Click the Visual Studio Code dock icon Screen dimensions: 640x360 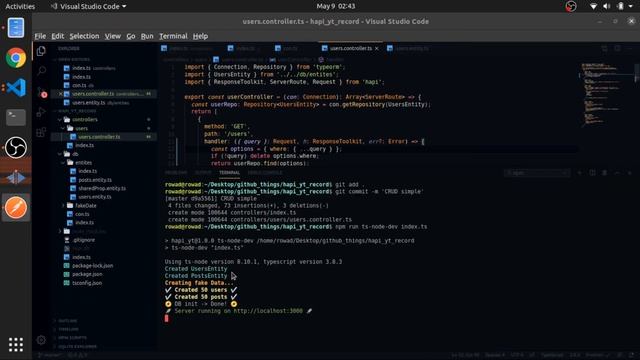tap(16, 88)
